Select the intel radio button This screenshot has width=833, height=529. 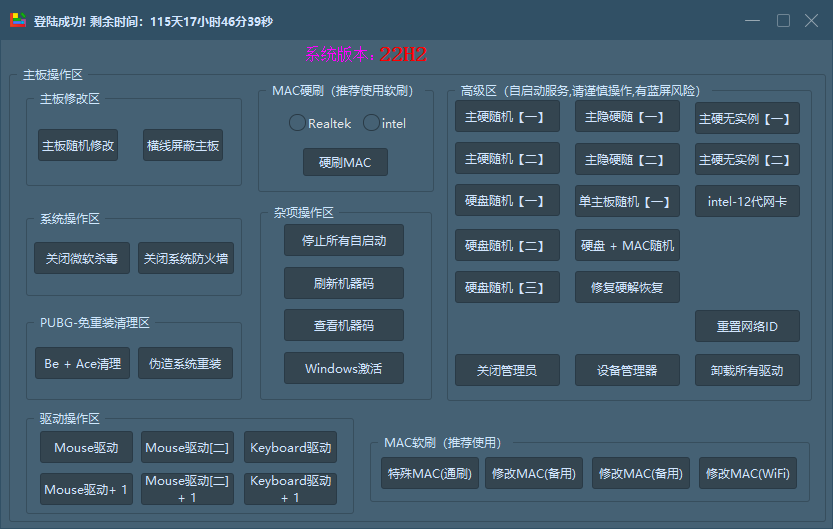(x=371, y=123)
